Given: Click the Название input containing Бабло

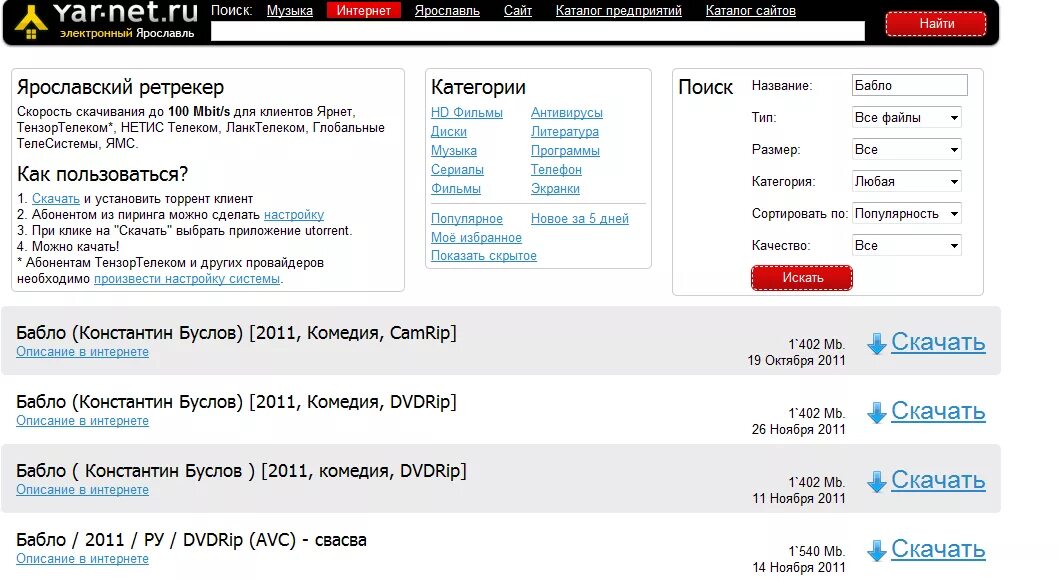Looking at the screenshot, I should pyautogui.click(x=910, y=85).
